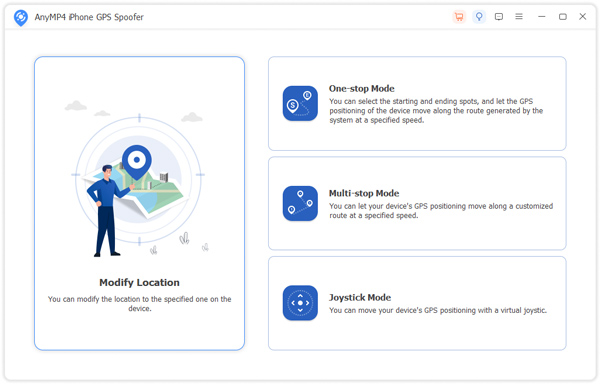Click the Joystick Mode directional pad icon
Screen dimensions: 600x384
pos(300,303)
